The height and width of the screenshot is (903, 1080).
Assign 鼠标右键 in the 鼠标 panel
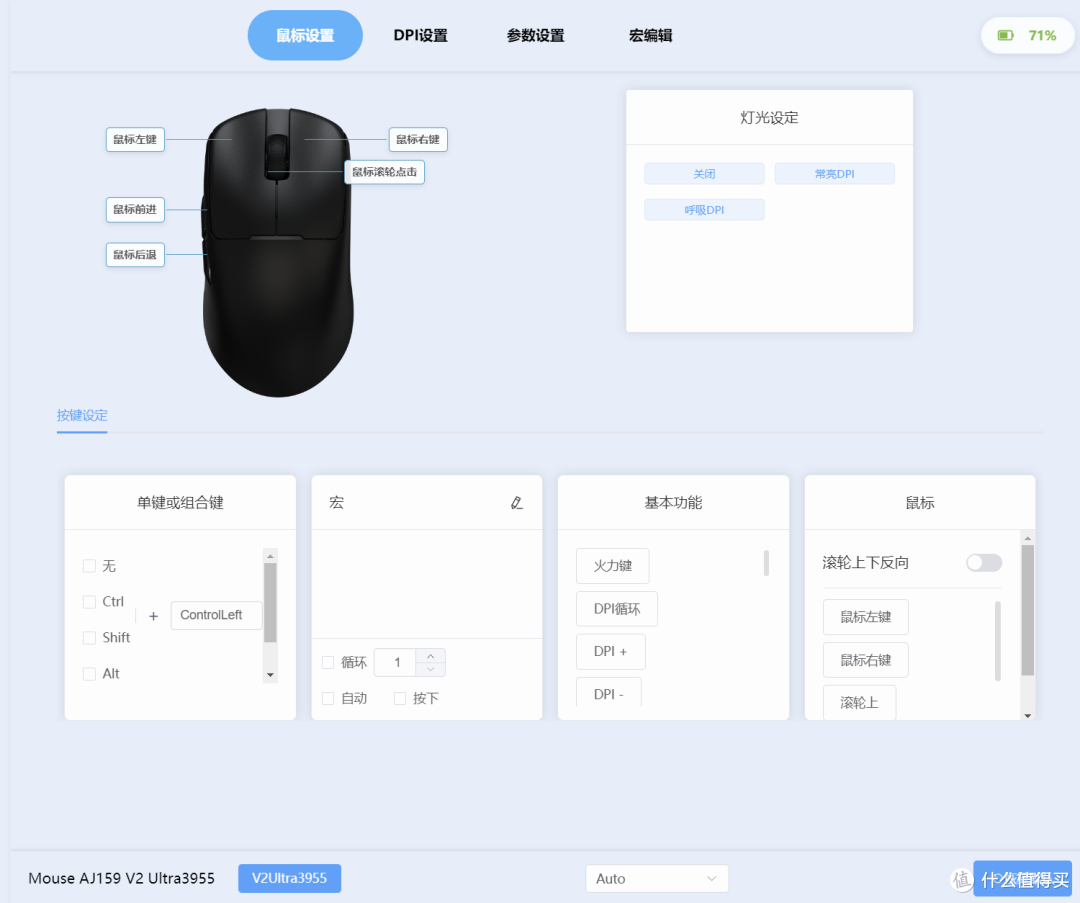point(865,661)
